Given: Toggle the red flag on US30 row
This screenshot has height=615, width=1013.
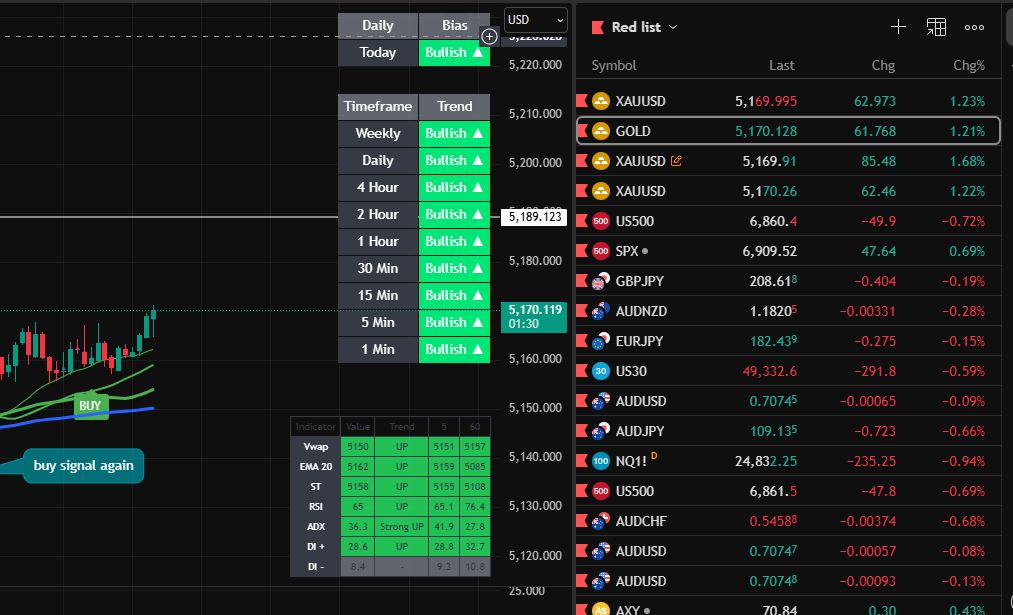Looking at the screenshot, I should 582,371.
